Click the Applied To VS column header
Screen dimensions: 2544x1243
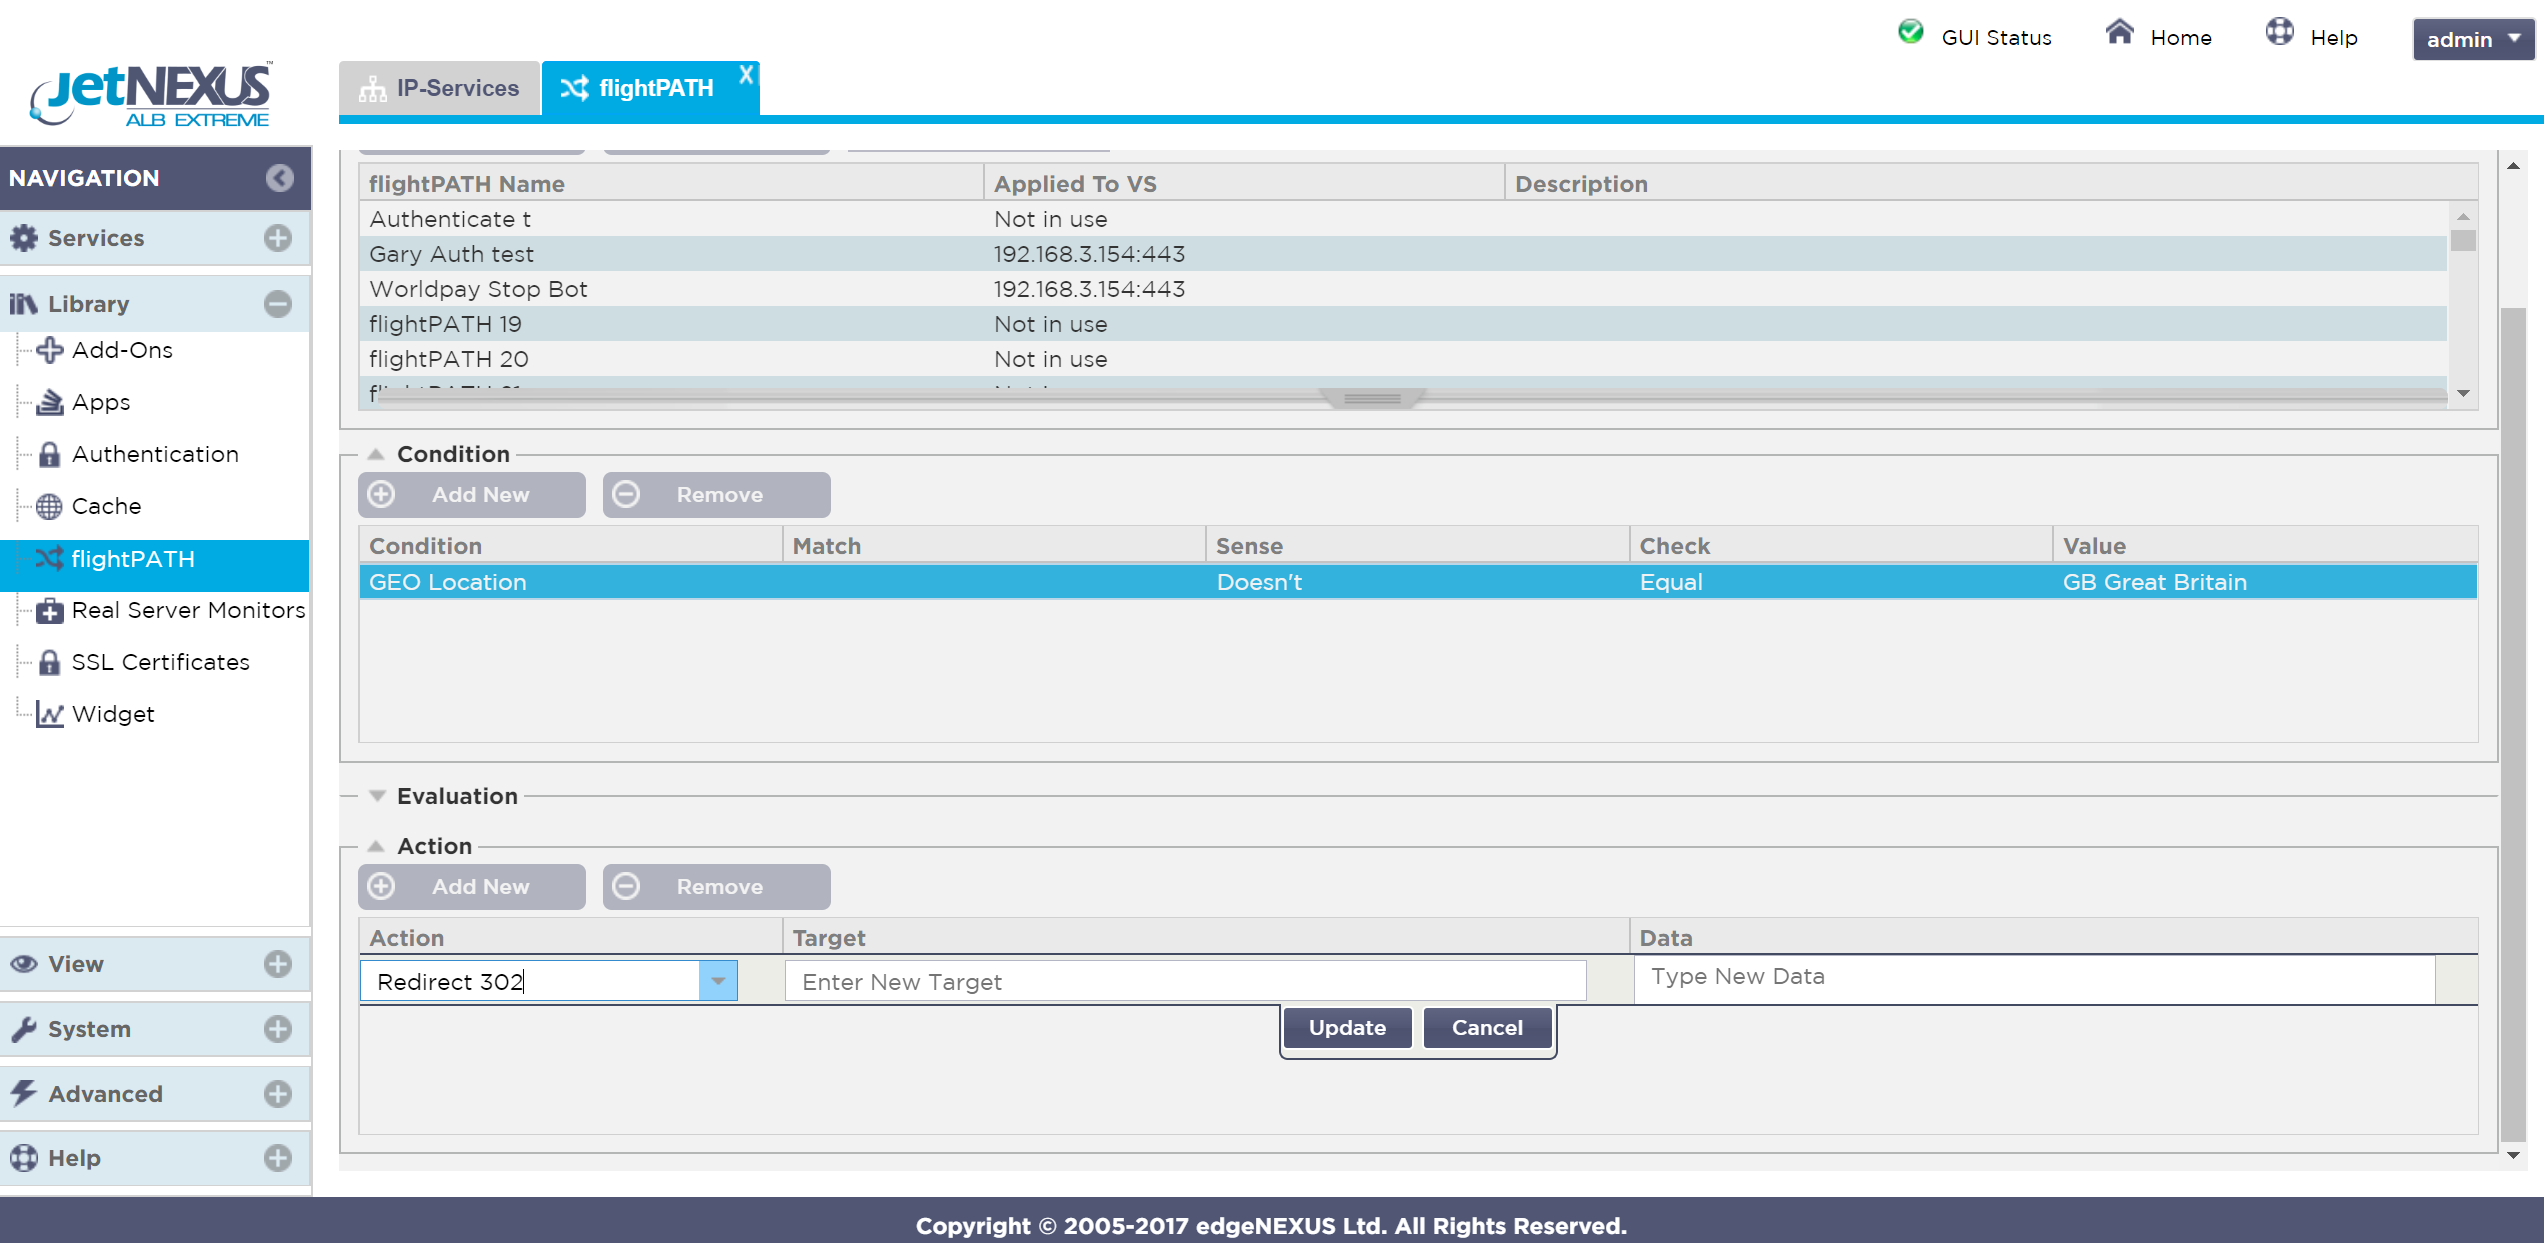click(1244, 184)
